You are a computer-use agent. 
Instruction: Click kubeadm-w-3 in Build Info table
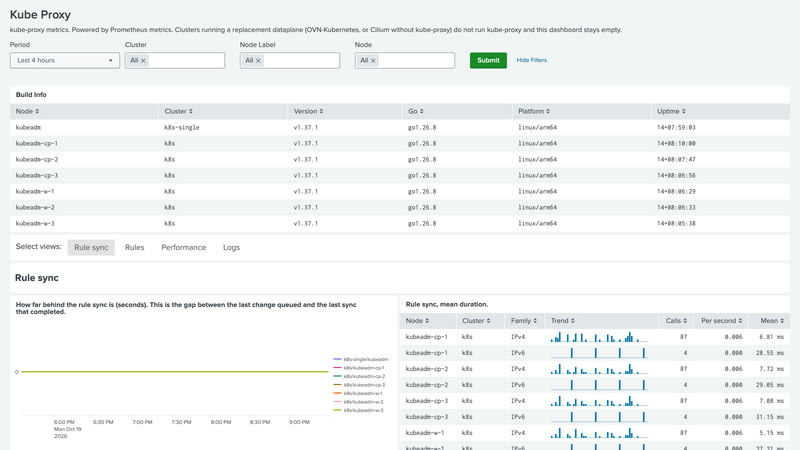click(x=35, y=223)
